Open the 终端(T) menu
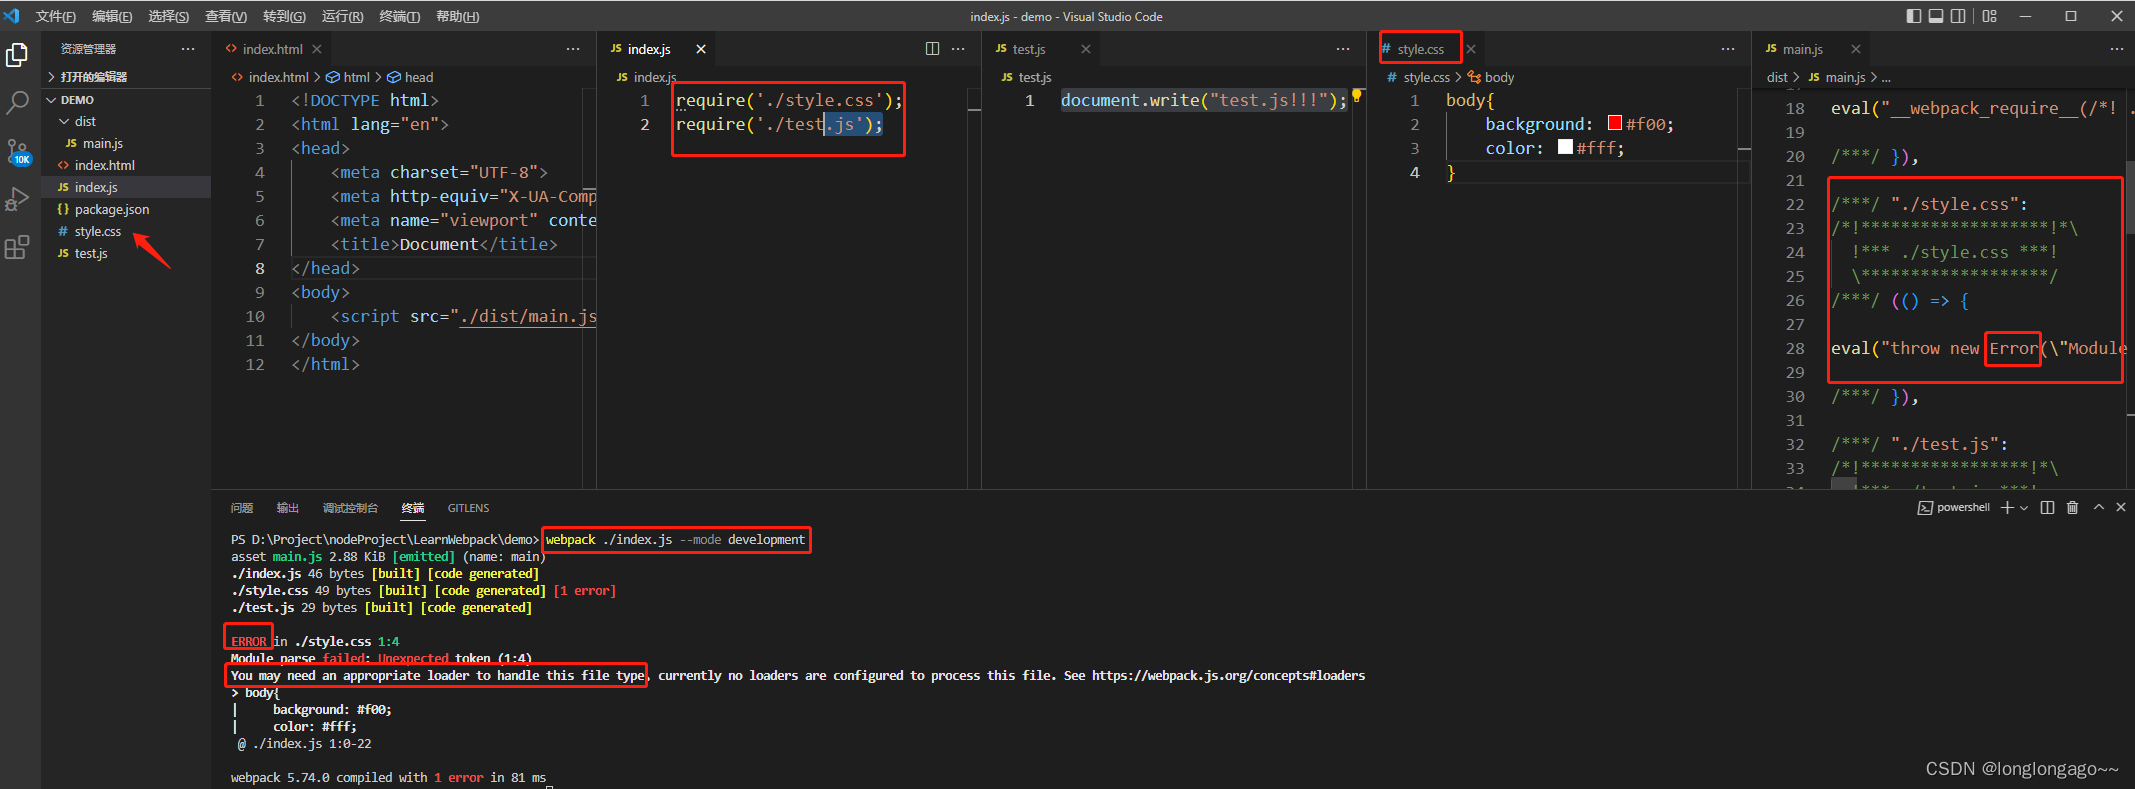This screenshot has height=789, width=2135. pyautogui.click(x=400, y=16)
